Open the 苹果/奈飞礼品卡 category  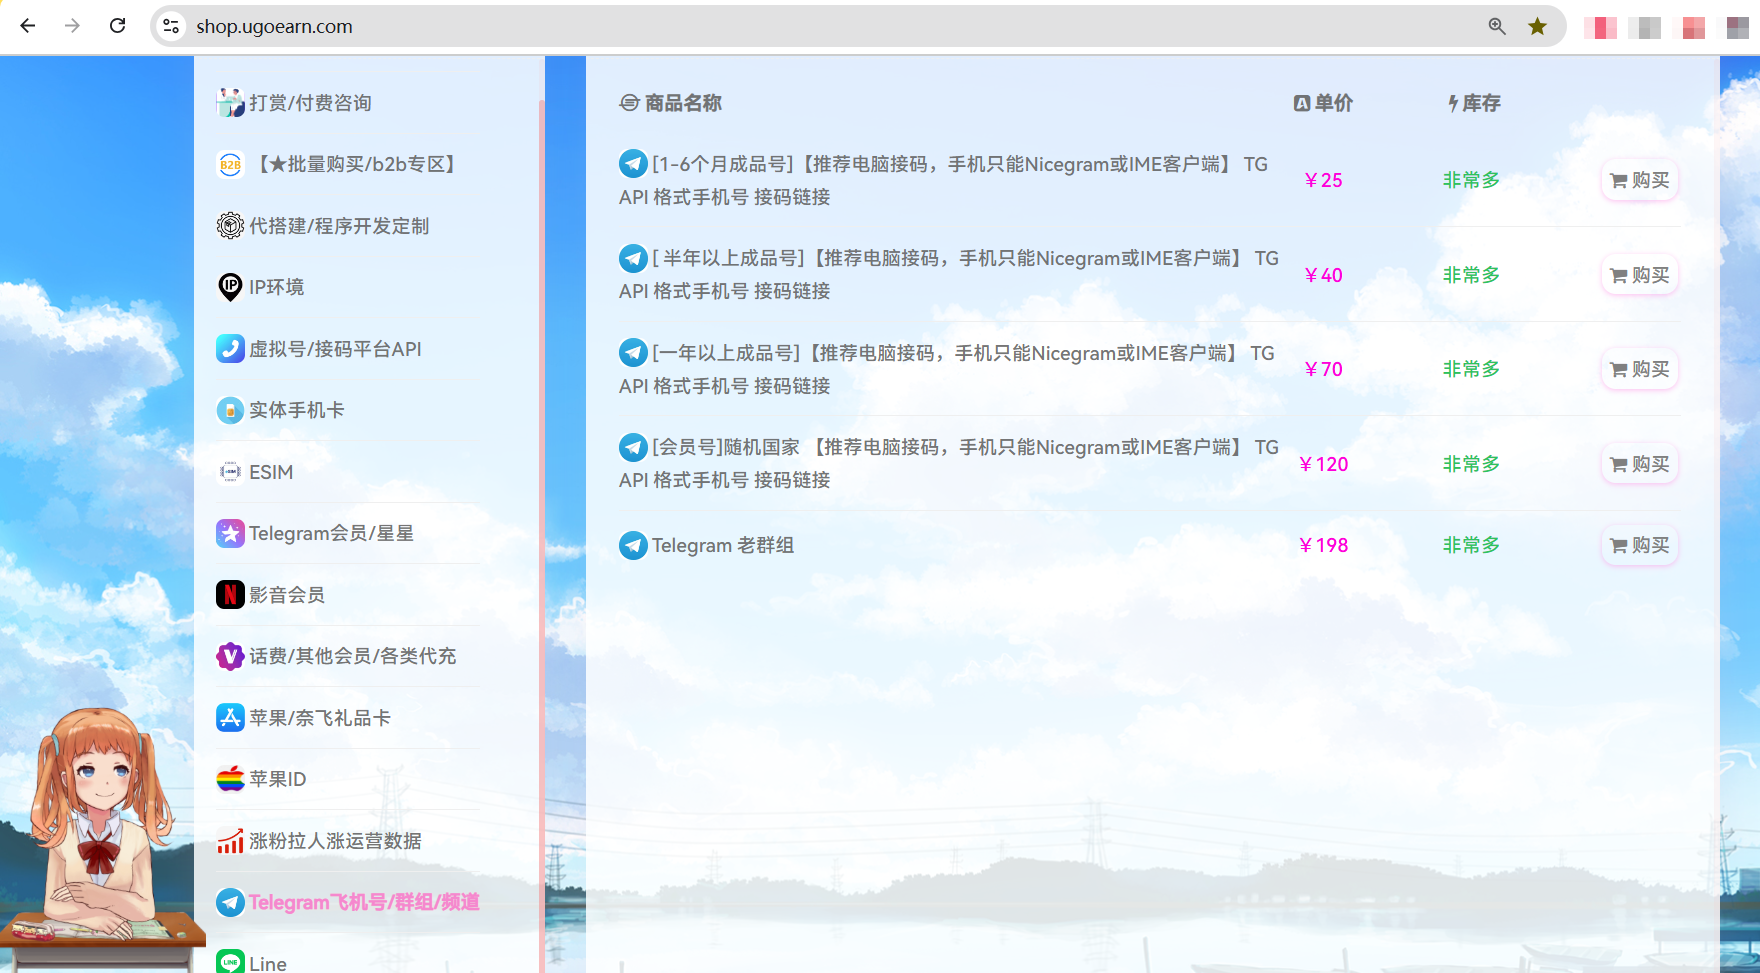tap(319, 718)
